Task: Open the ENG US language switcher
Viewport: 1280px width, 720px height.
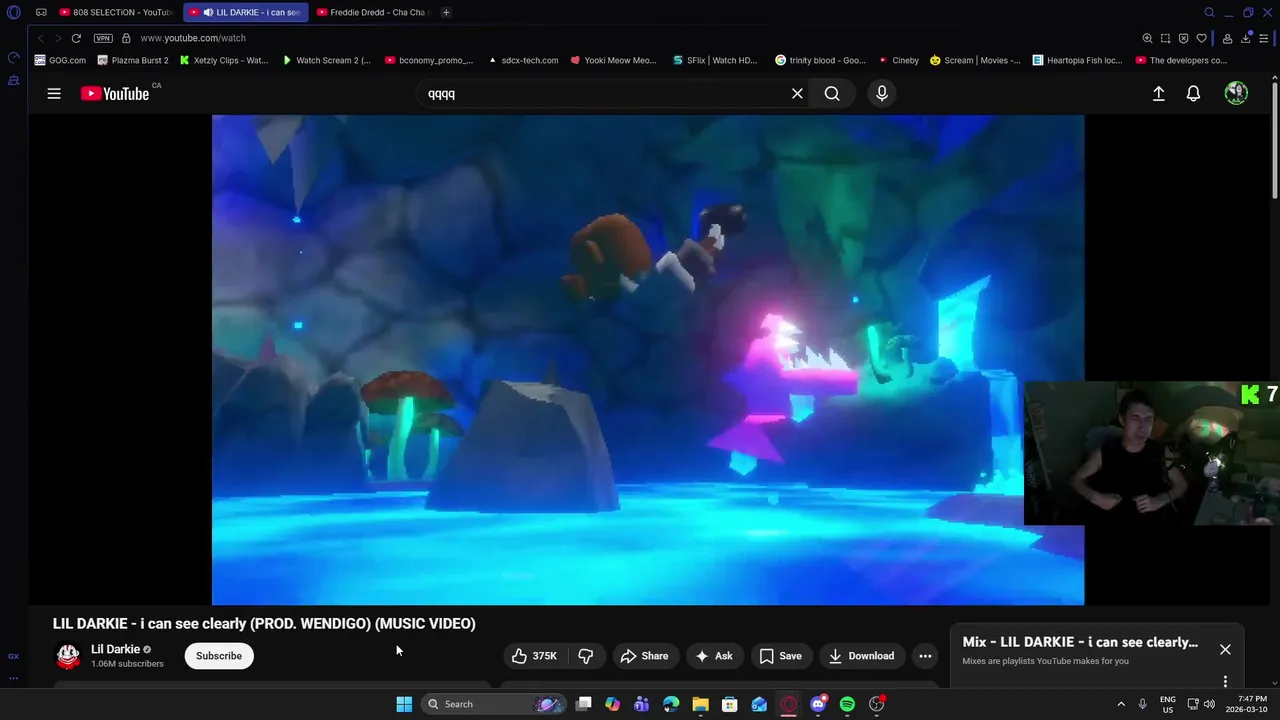Action: pyautogui.click(x=1167, y=704)
